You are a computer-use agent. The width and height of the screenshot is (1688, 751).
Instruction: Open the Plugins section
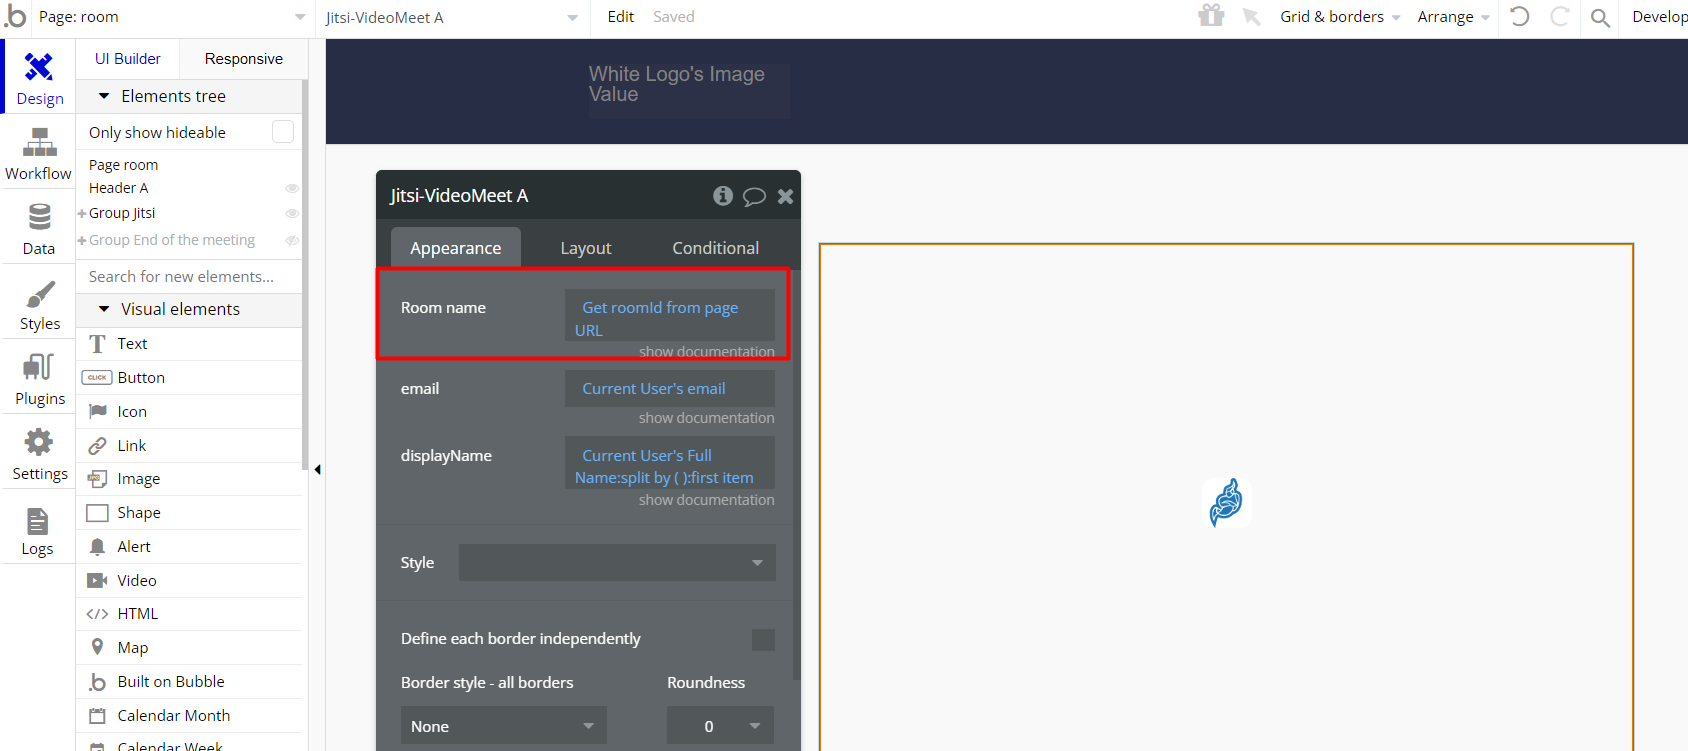[39, 378]
